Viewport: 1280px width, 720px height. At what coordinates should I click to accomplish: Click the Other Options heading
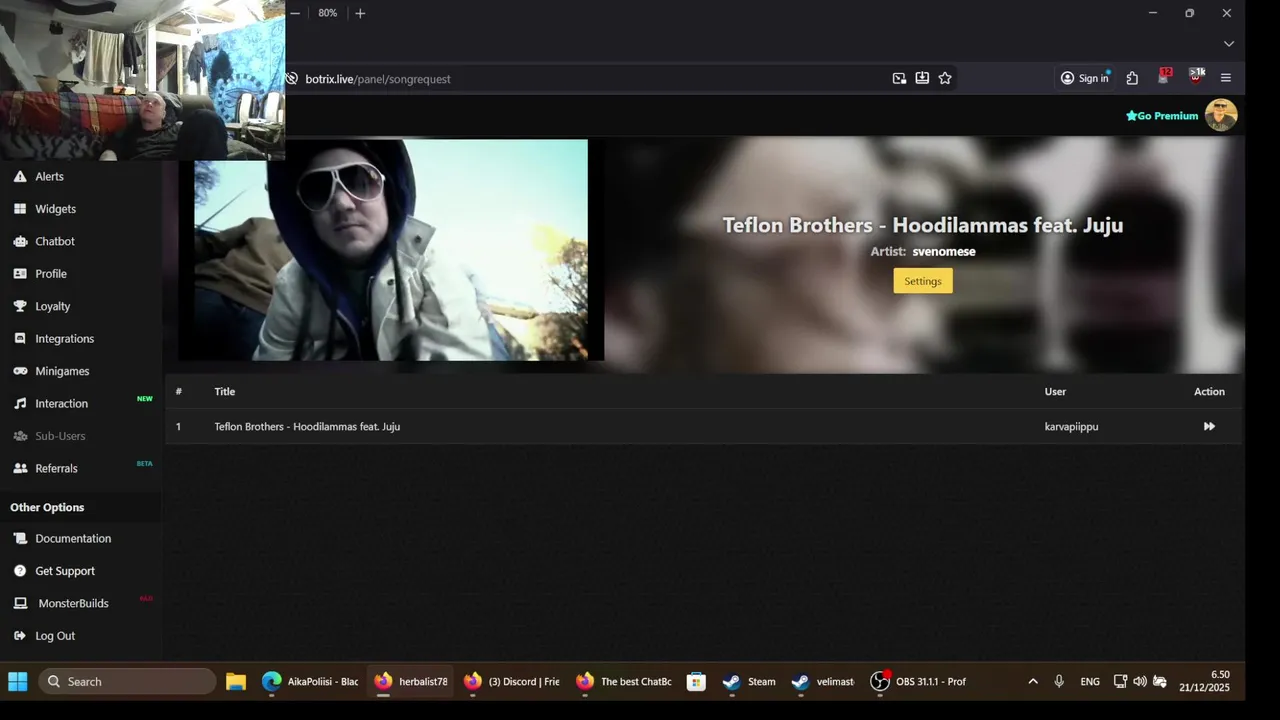[x=47, y=508]
